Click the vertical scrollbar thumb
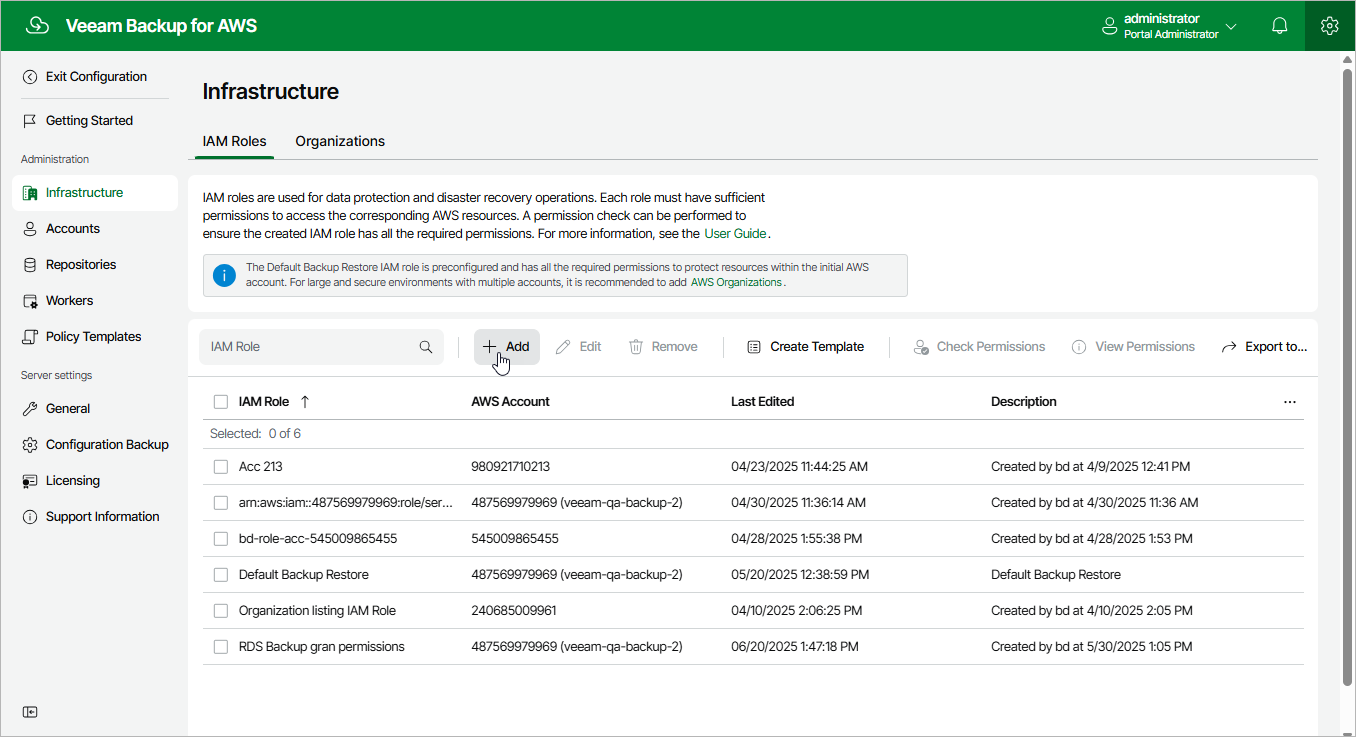Viewport: 1356px width, 737px height. click(1347, 378)
